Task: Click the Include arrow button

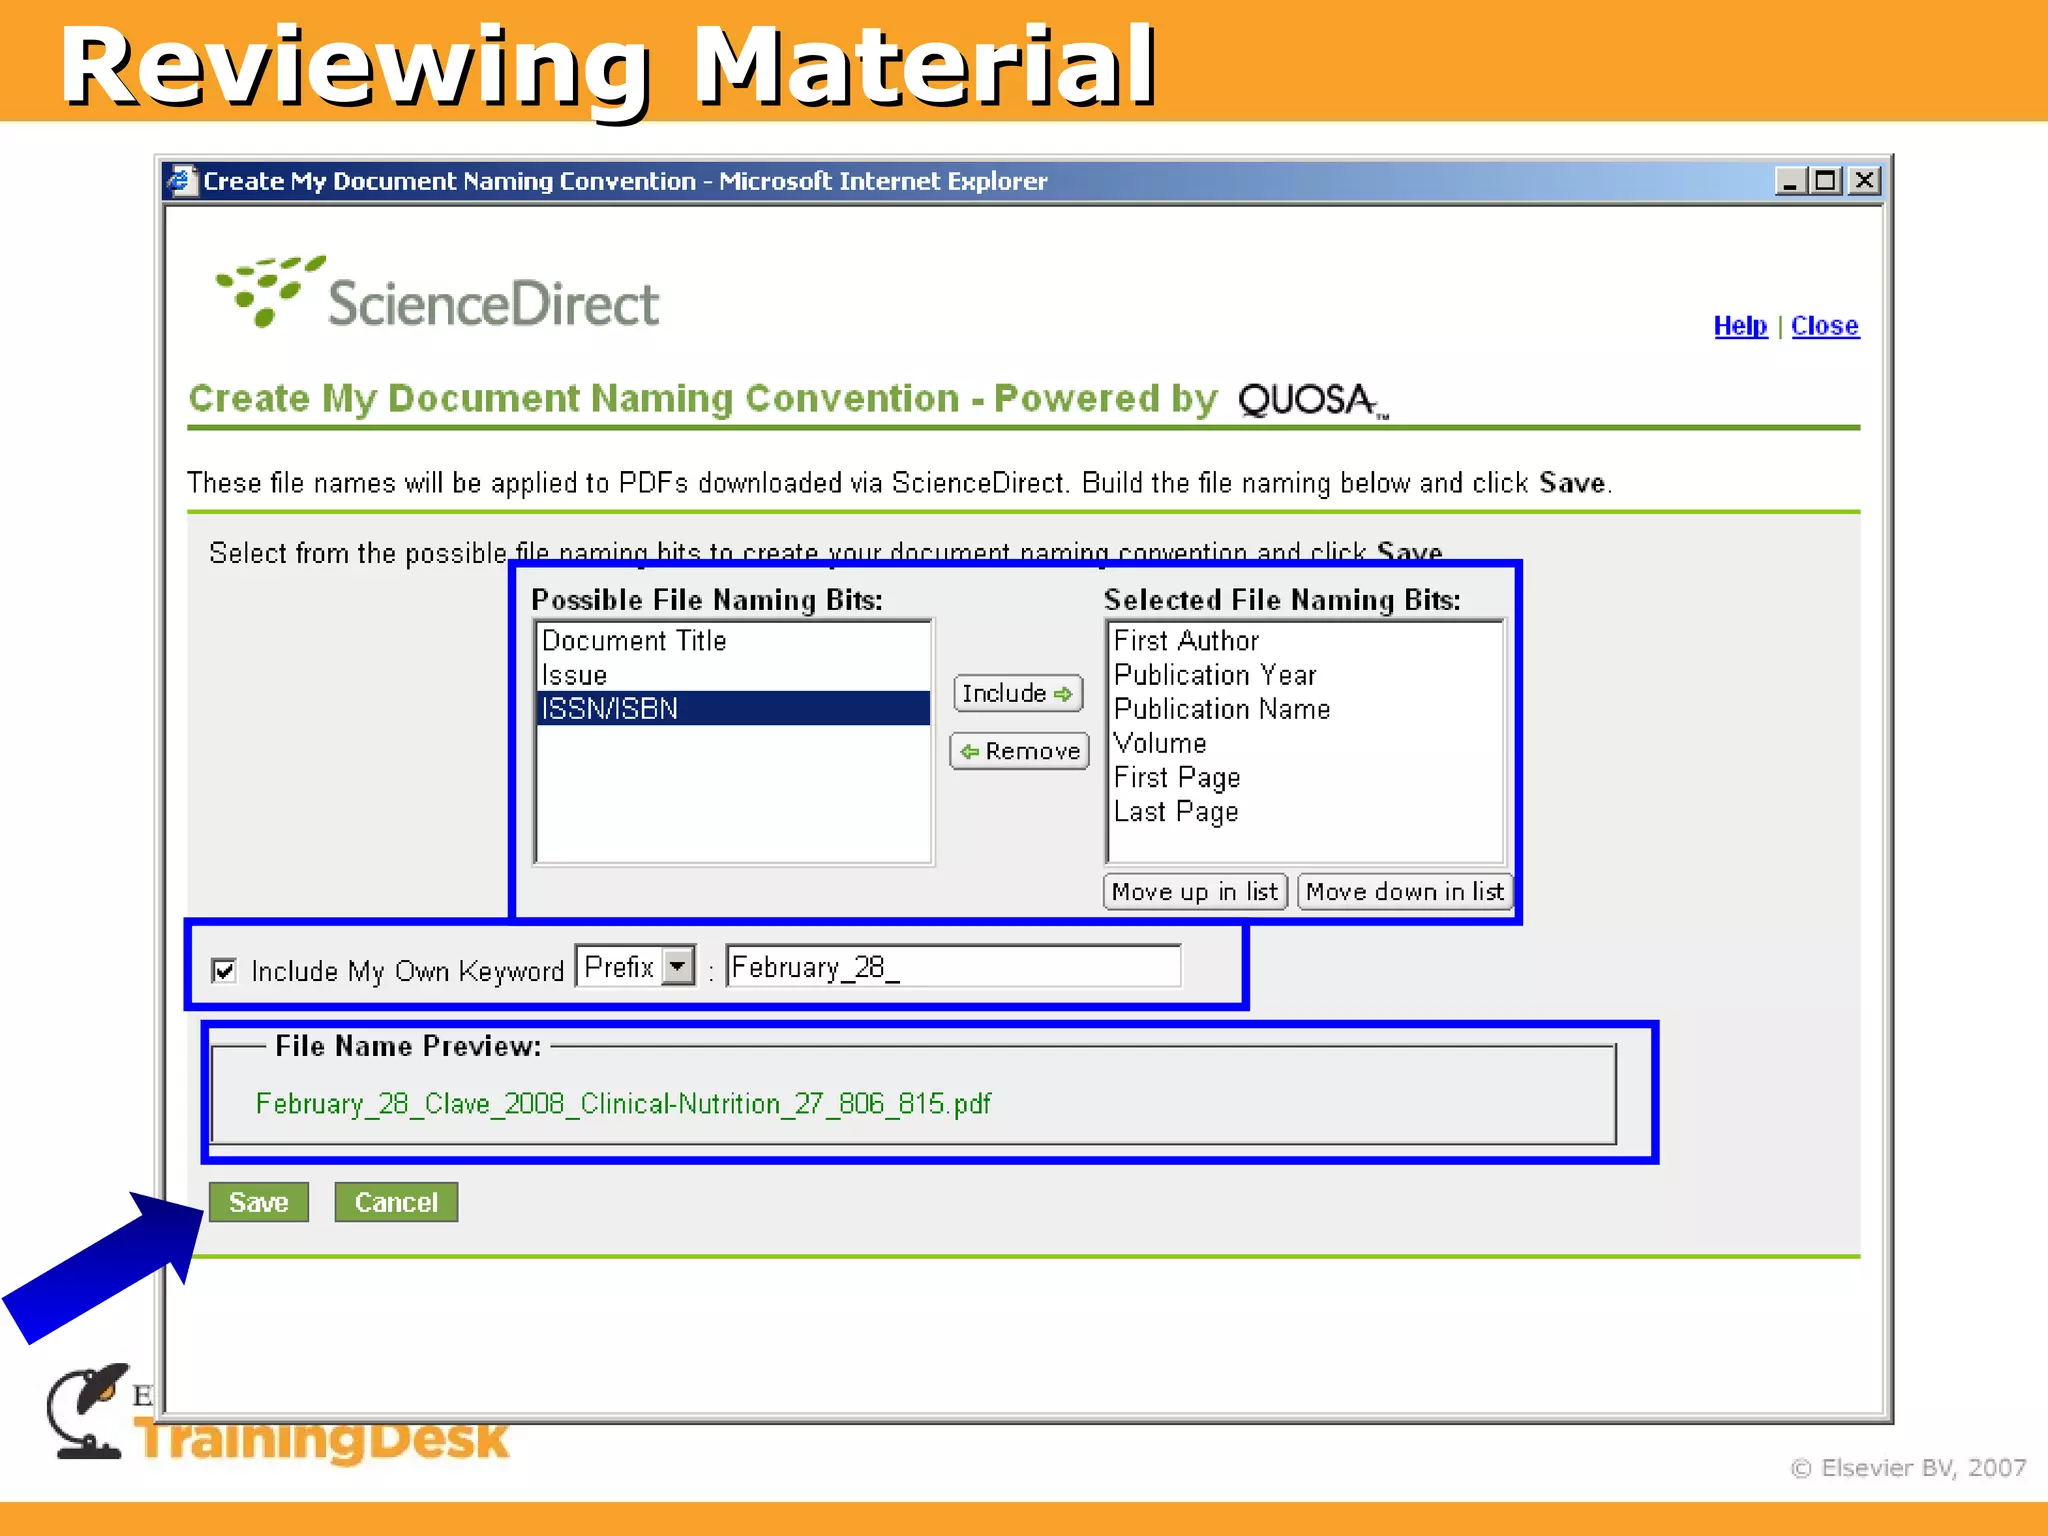Action: pos(1017,693)
